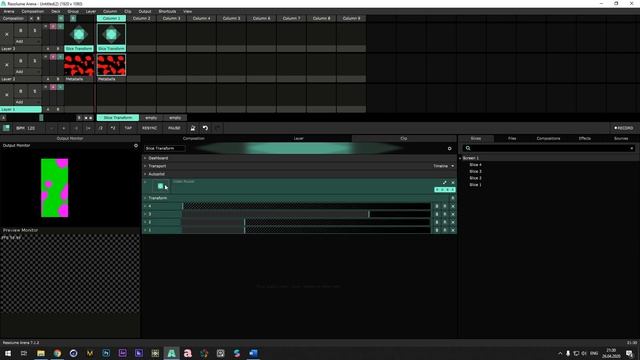Select Slice 1 in Screen 1 list
This screenshot has height=360, width=640.
475,185
